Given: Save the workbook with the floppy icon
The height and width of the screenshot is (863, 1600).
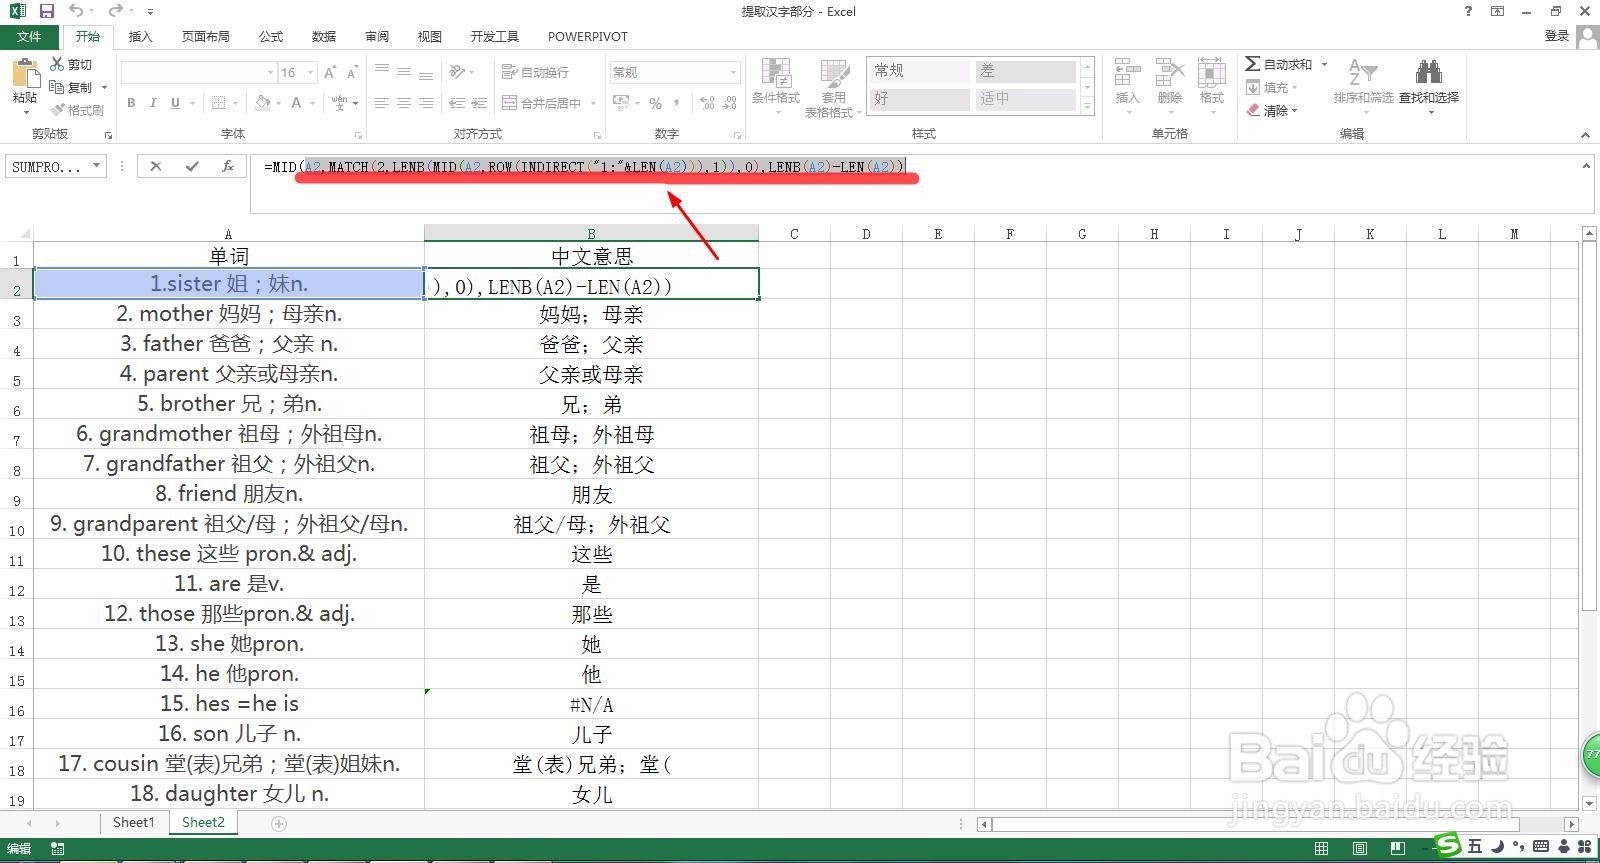Looking at the screenshot, I should click(46, 11).
